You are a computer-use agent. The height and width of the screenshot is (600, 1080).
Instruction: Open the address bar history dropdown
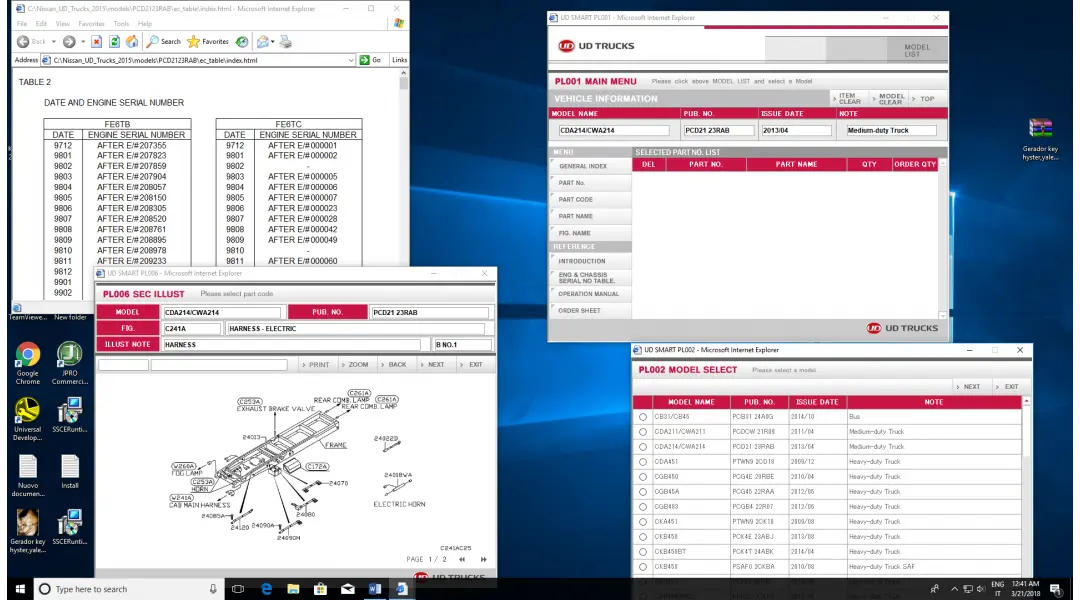(352, 59)
